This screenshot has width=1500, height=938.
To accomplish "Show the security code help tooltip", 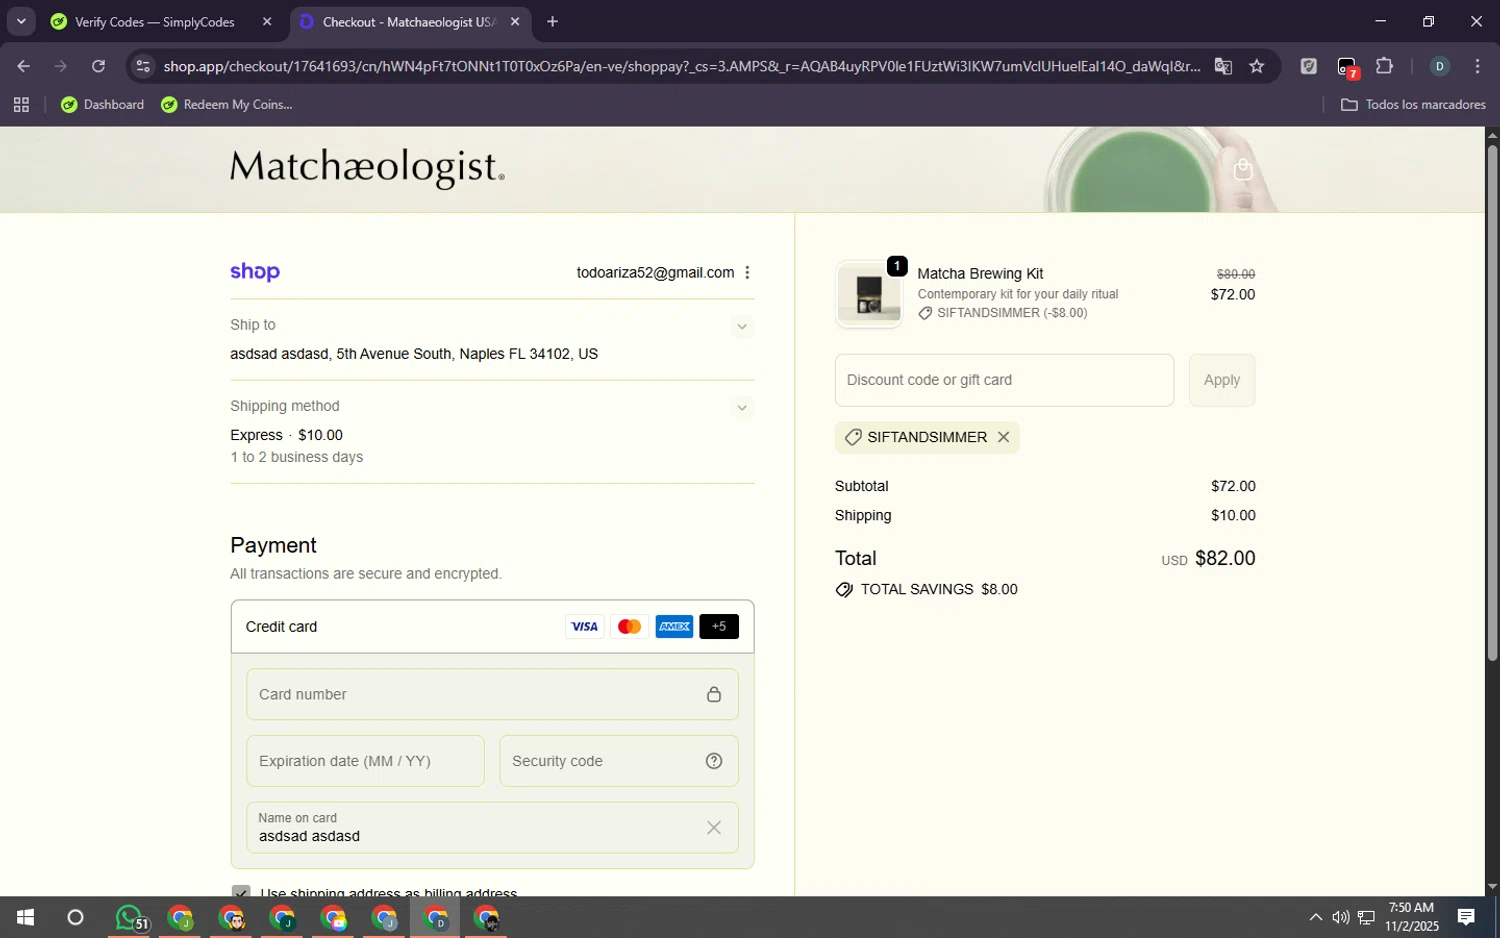I will tap(714, 761).
